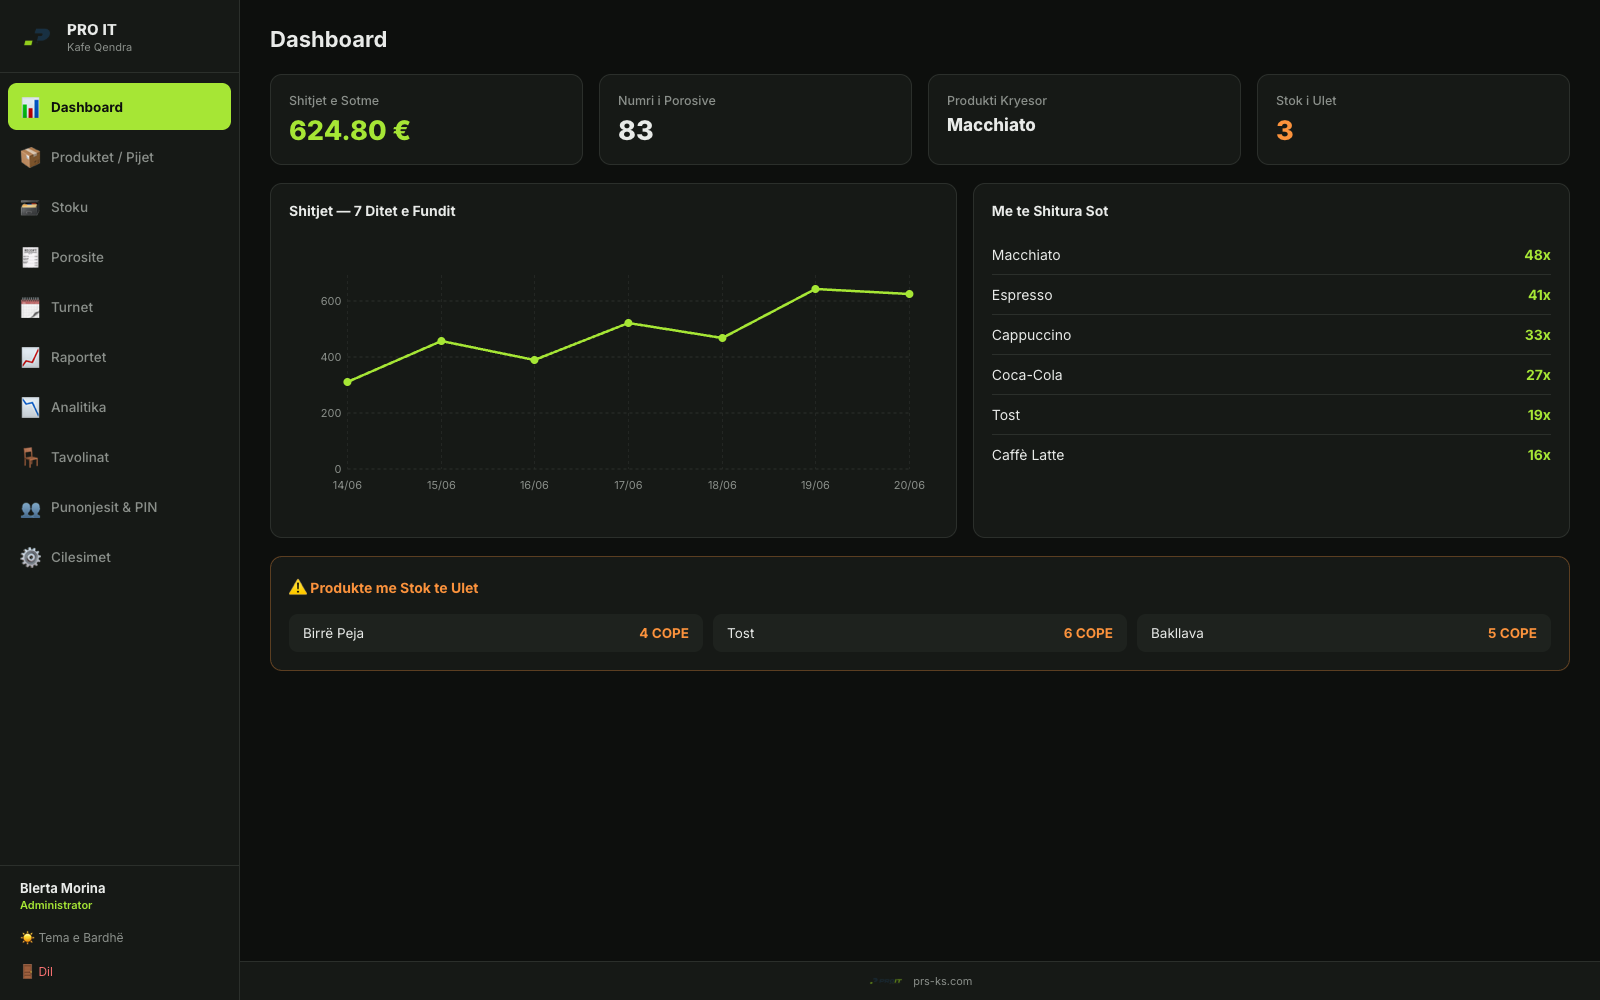The width and height of the screenshot is (1600, 1000).
Task: Click the door icon next to Dil
Action: [x=27, y=972]
